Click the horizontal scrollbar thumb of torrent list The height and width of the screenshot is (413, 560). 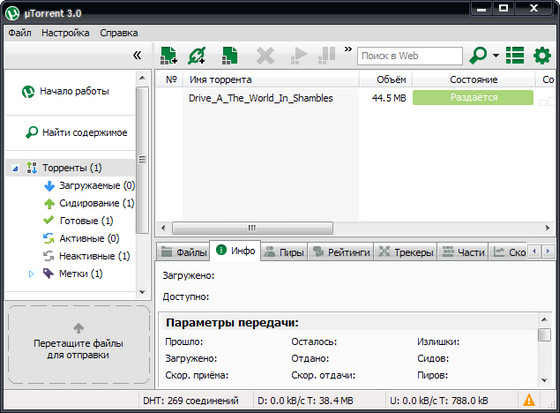click(252, 228)
